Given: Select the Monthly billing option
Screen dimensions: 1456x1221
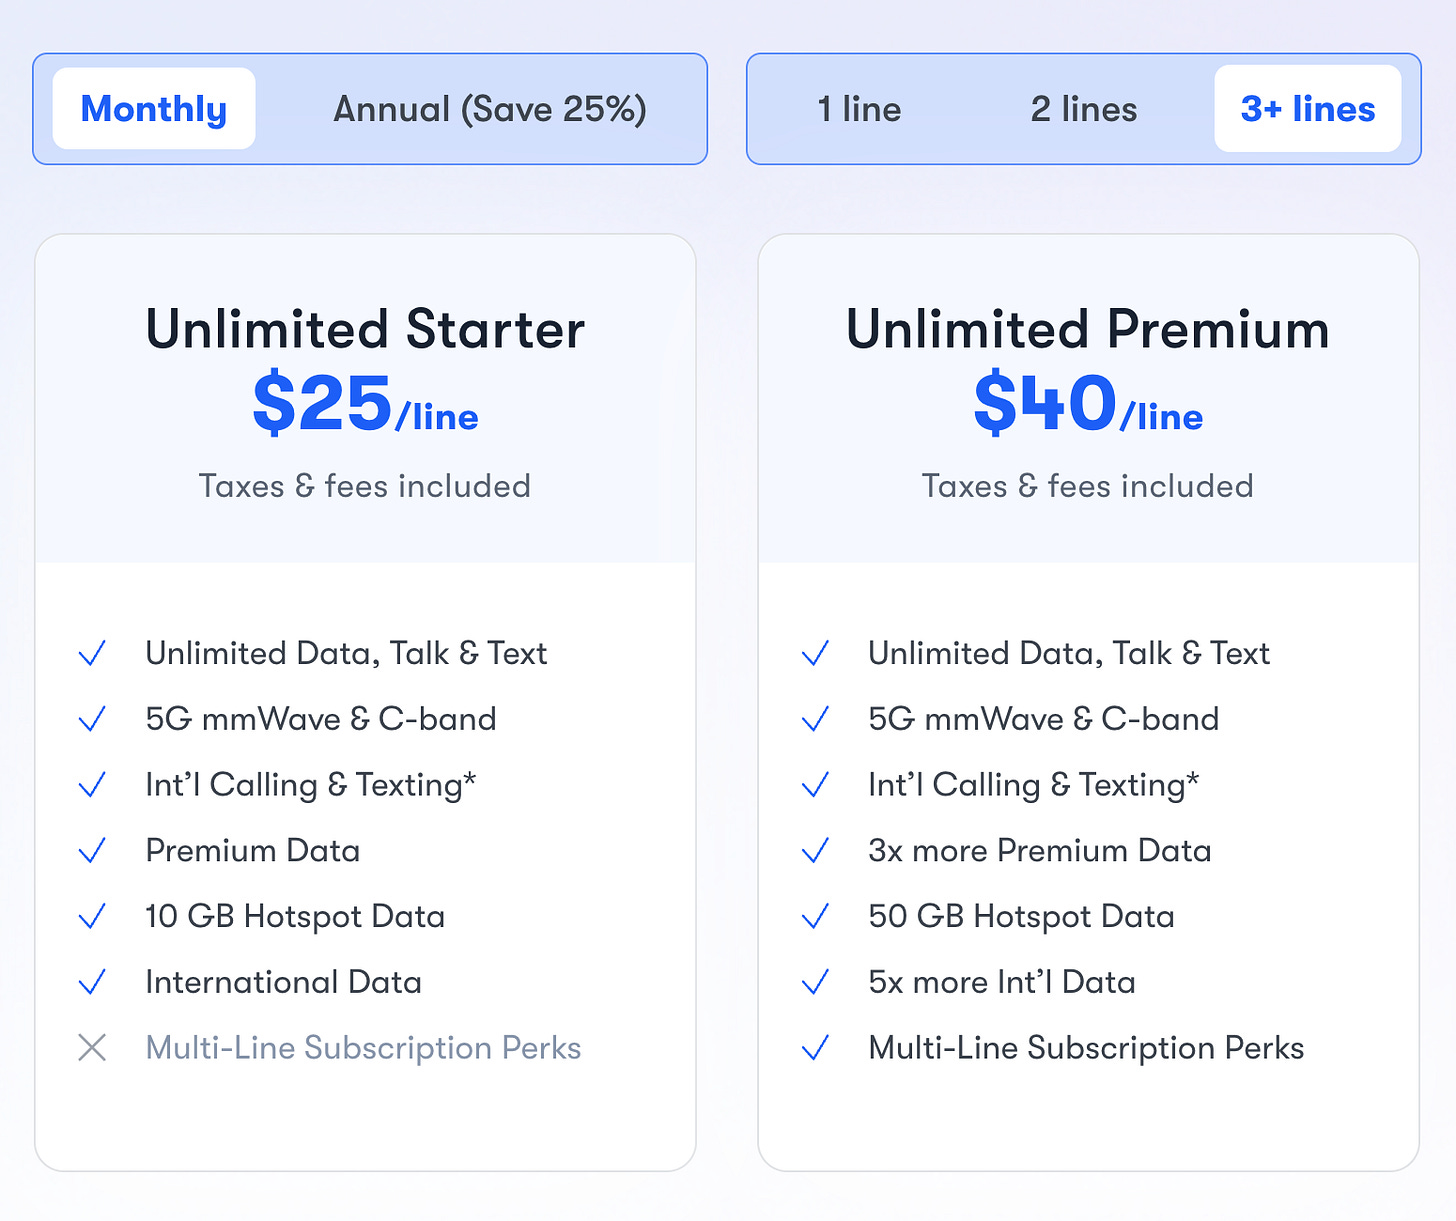Looking at the screenshot, I should 152,108.
